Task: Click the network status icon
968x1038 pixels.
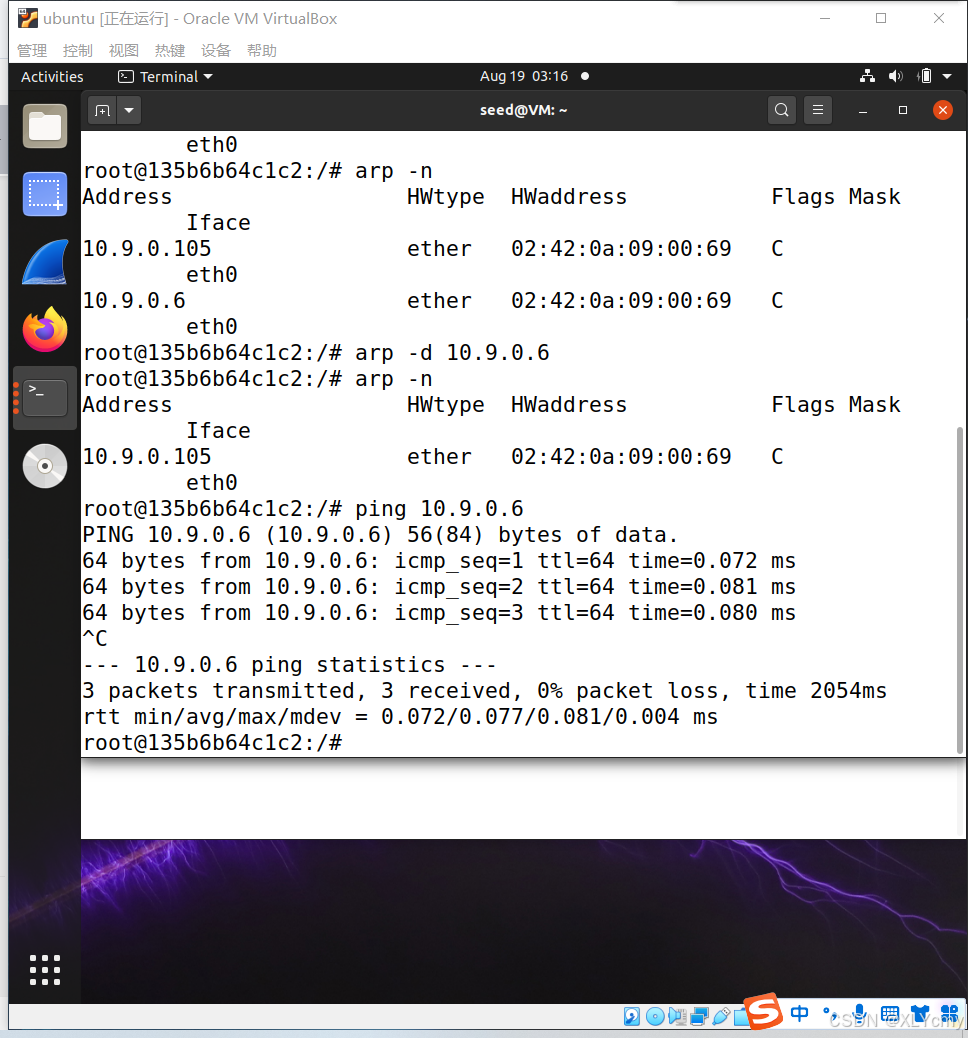Action: click(x=867, y=76)
